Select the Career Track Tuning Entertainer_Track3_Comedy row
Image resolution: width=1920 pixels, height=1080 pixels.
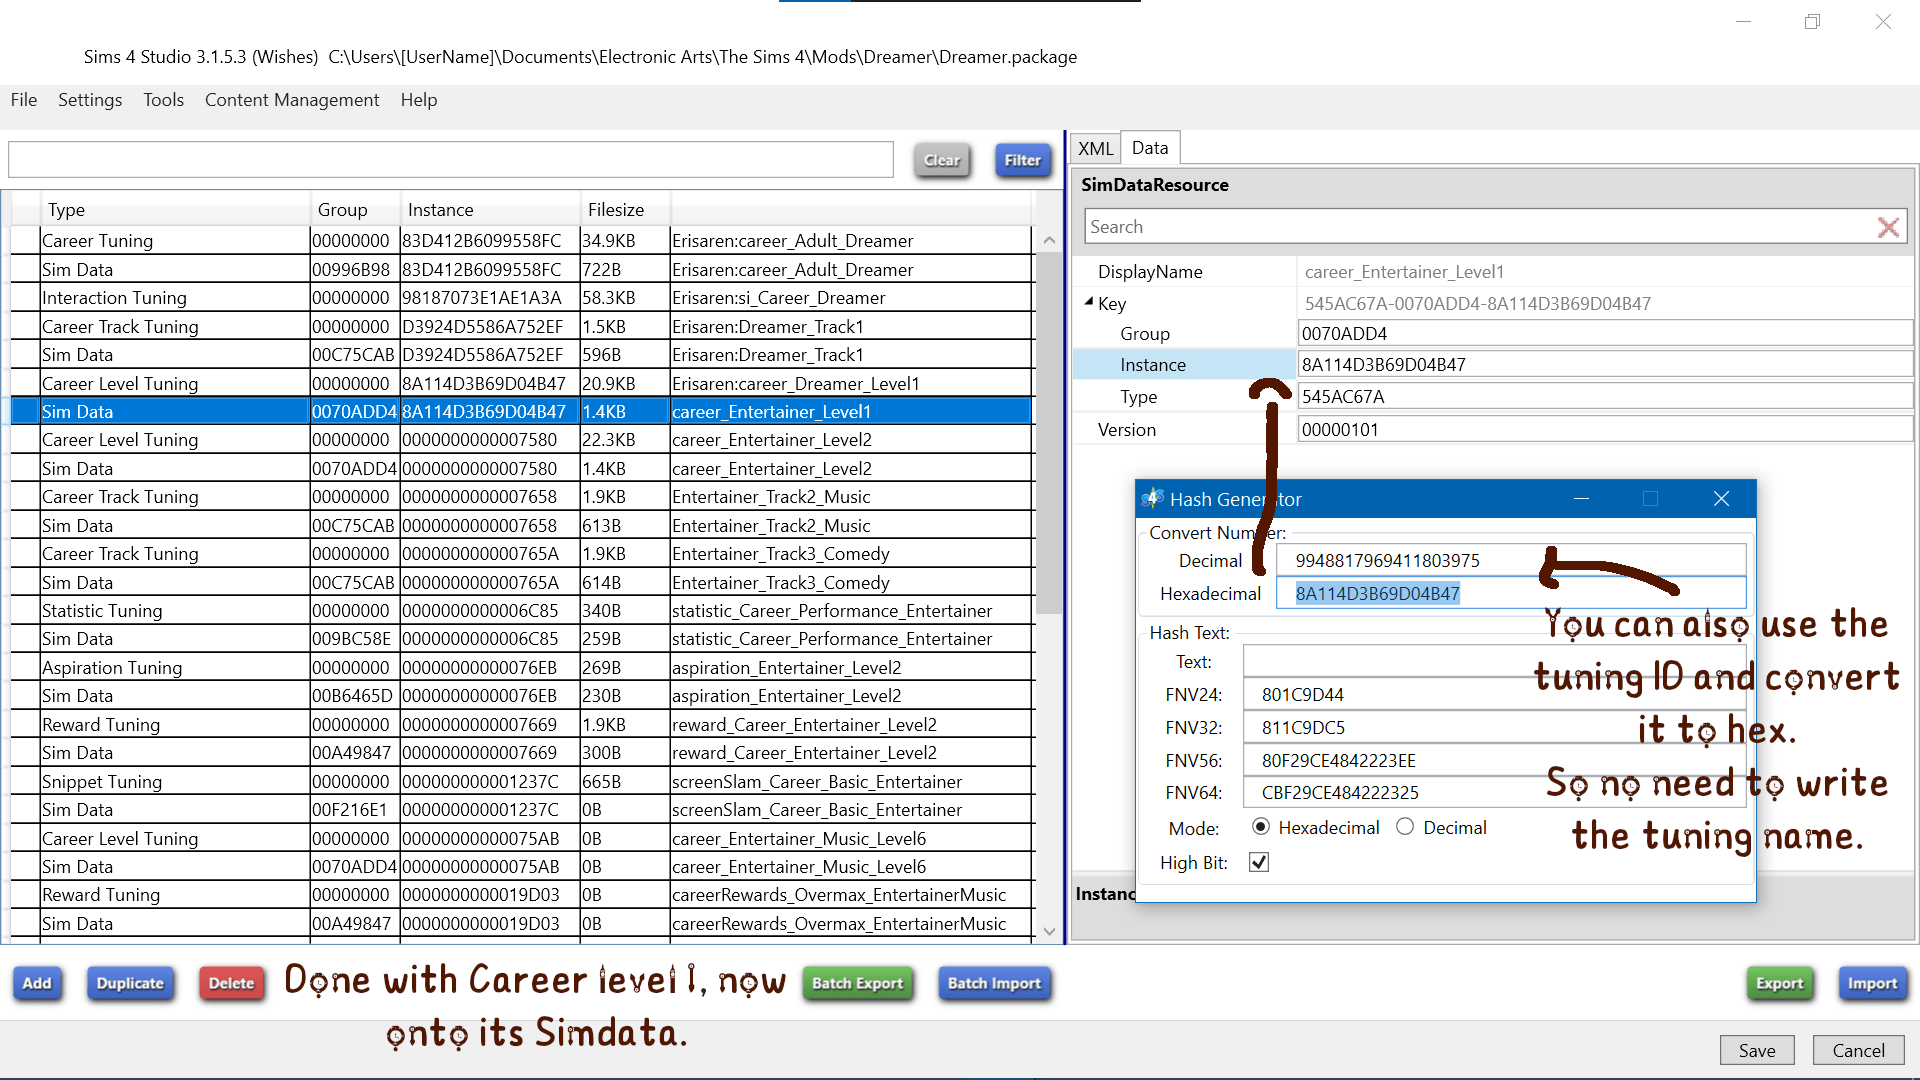tap(521, 554)
